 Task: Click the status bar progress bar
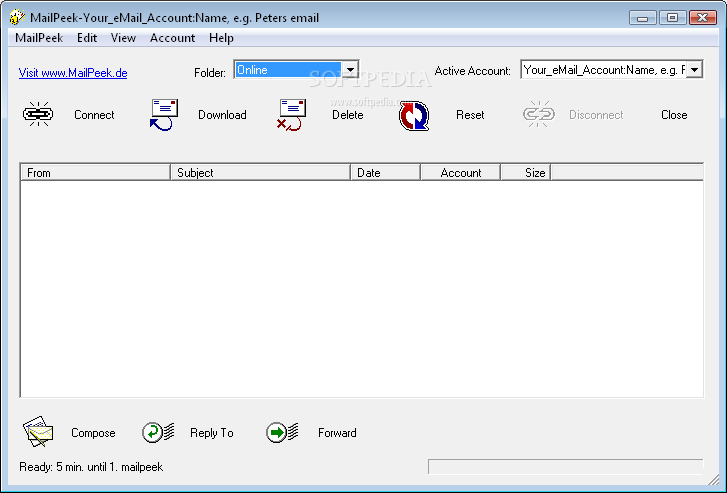[566, 467]
